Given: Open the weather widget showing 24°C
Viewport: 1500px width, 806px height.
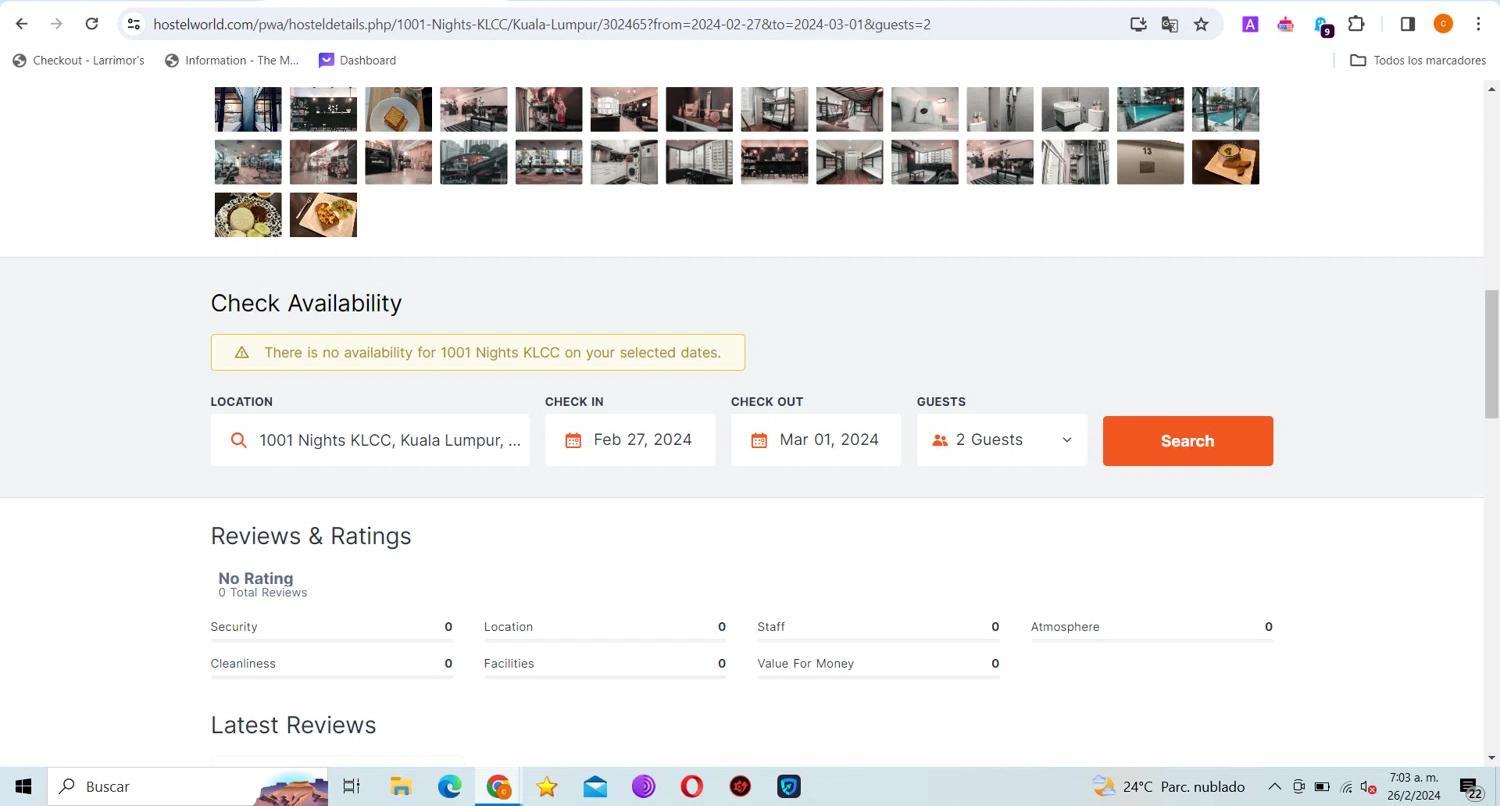Looking at the screenshot, I should (x=1168, y=787).
